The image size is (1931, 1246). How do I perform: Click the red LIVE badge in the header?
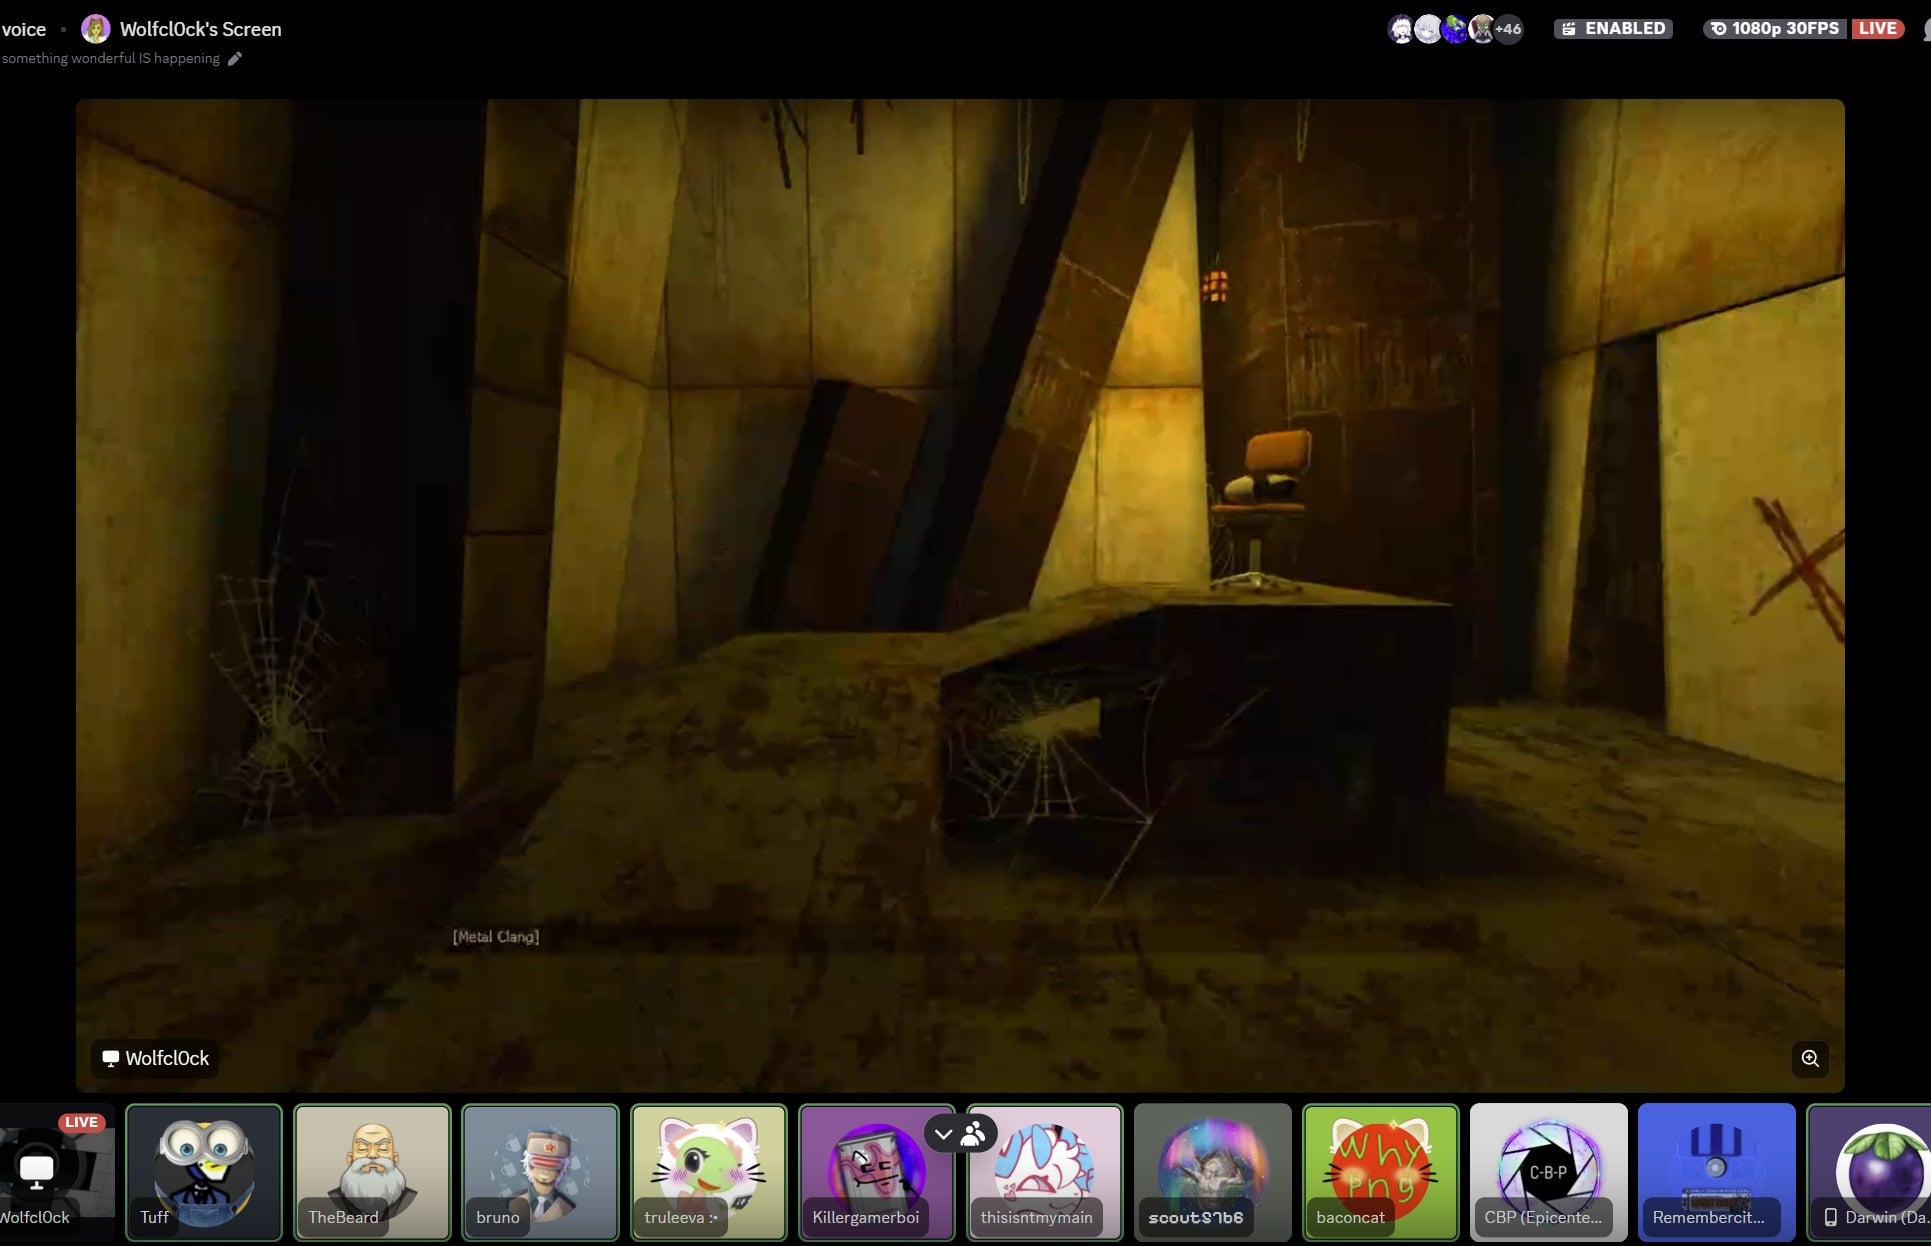(x=1878, y=29)
